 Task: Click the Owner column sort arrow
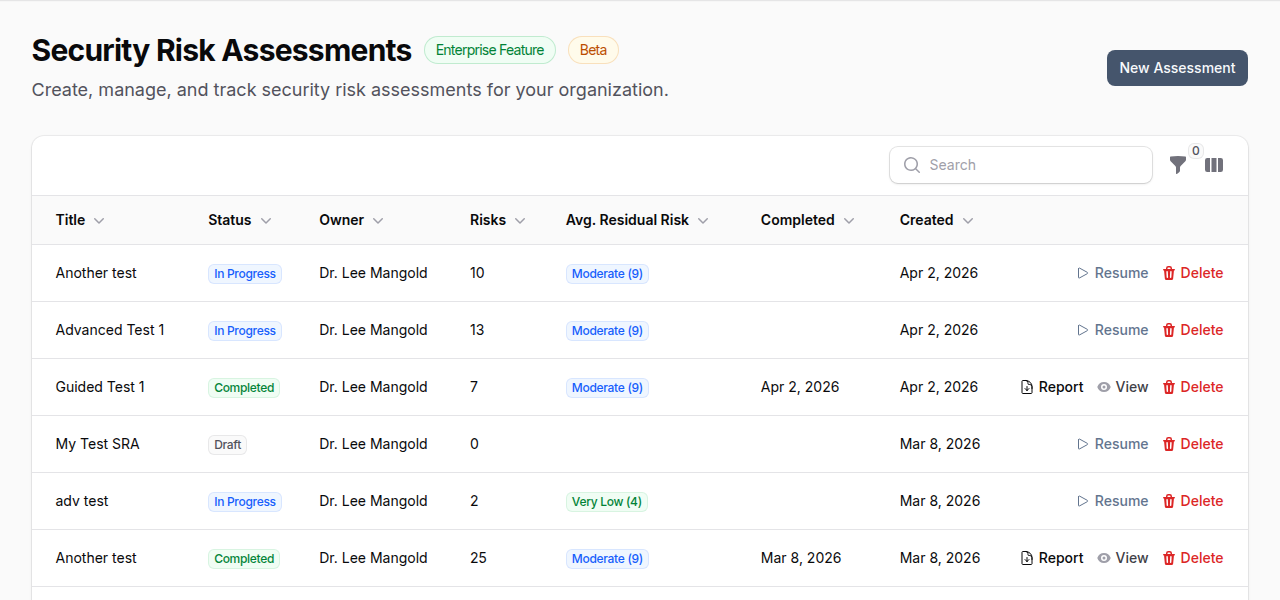(378, 219)
